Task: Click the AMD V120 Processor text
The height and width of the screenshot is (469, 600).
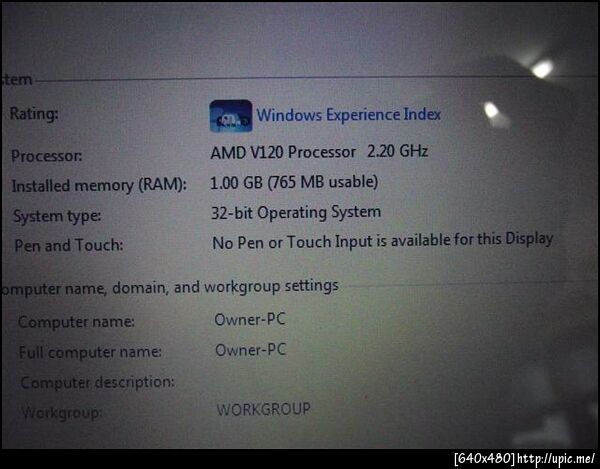Action: pyautogui.click(x=283, y=152)
